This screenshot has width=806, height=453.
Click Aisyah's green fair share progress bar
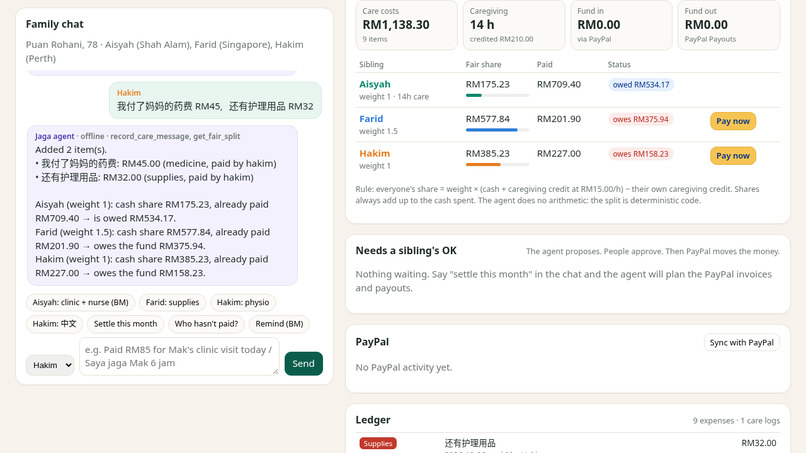click(497, 96)
